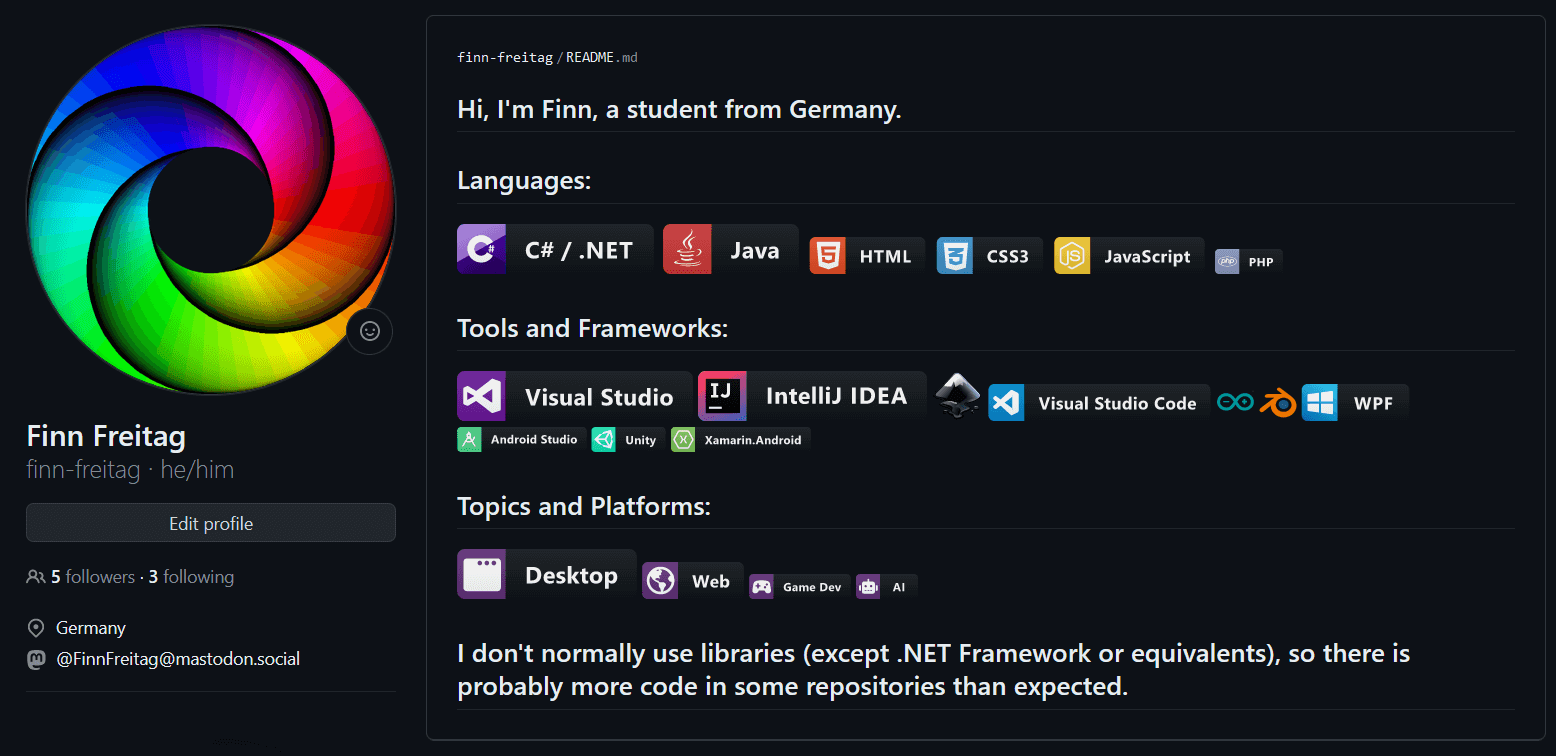Open the @FinnFreitag@mastodon.social link
Viewport: 1556px width, 756px height.
178,659
